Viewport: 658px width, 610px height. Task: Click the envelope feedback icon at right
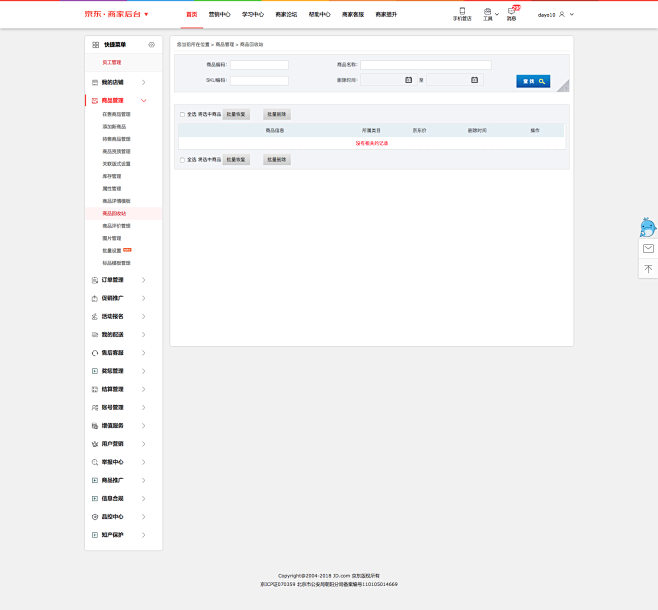pyautogui.click(x=648, y=248)
